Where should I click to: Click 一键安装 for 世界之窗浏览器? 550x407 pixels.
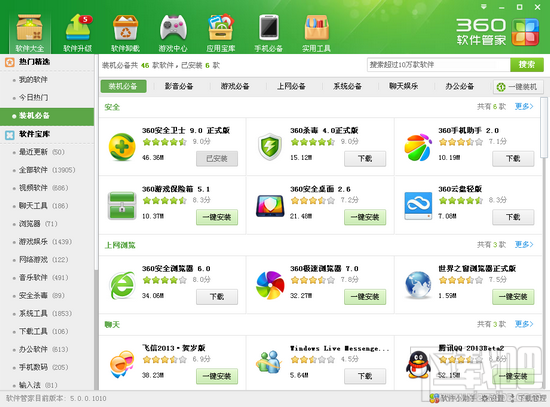(513, 297)
